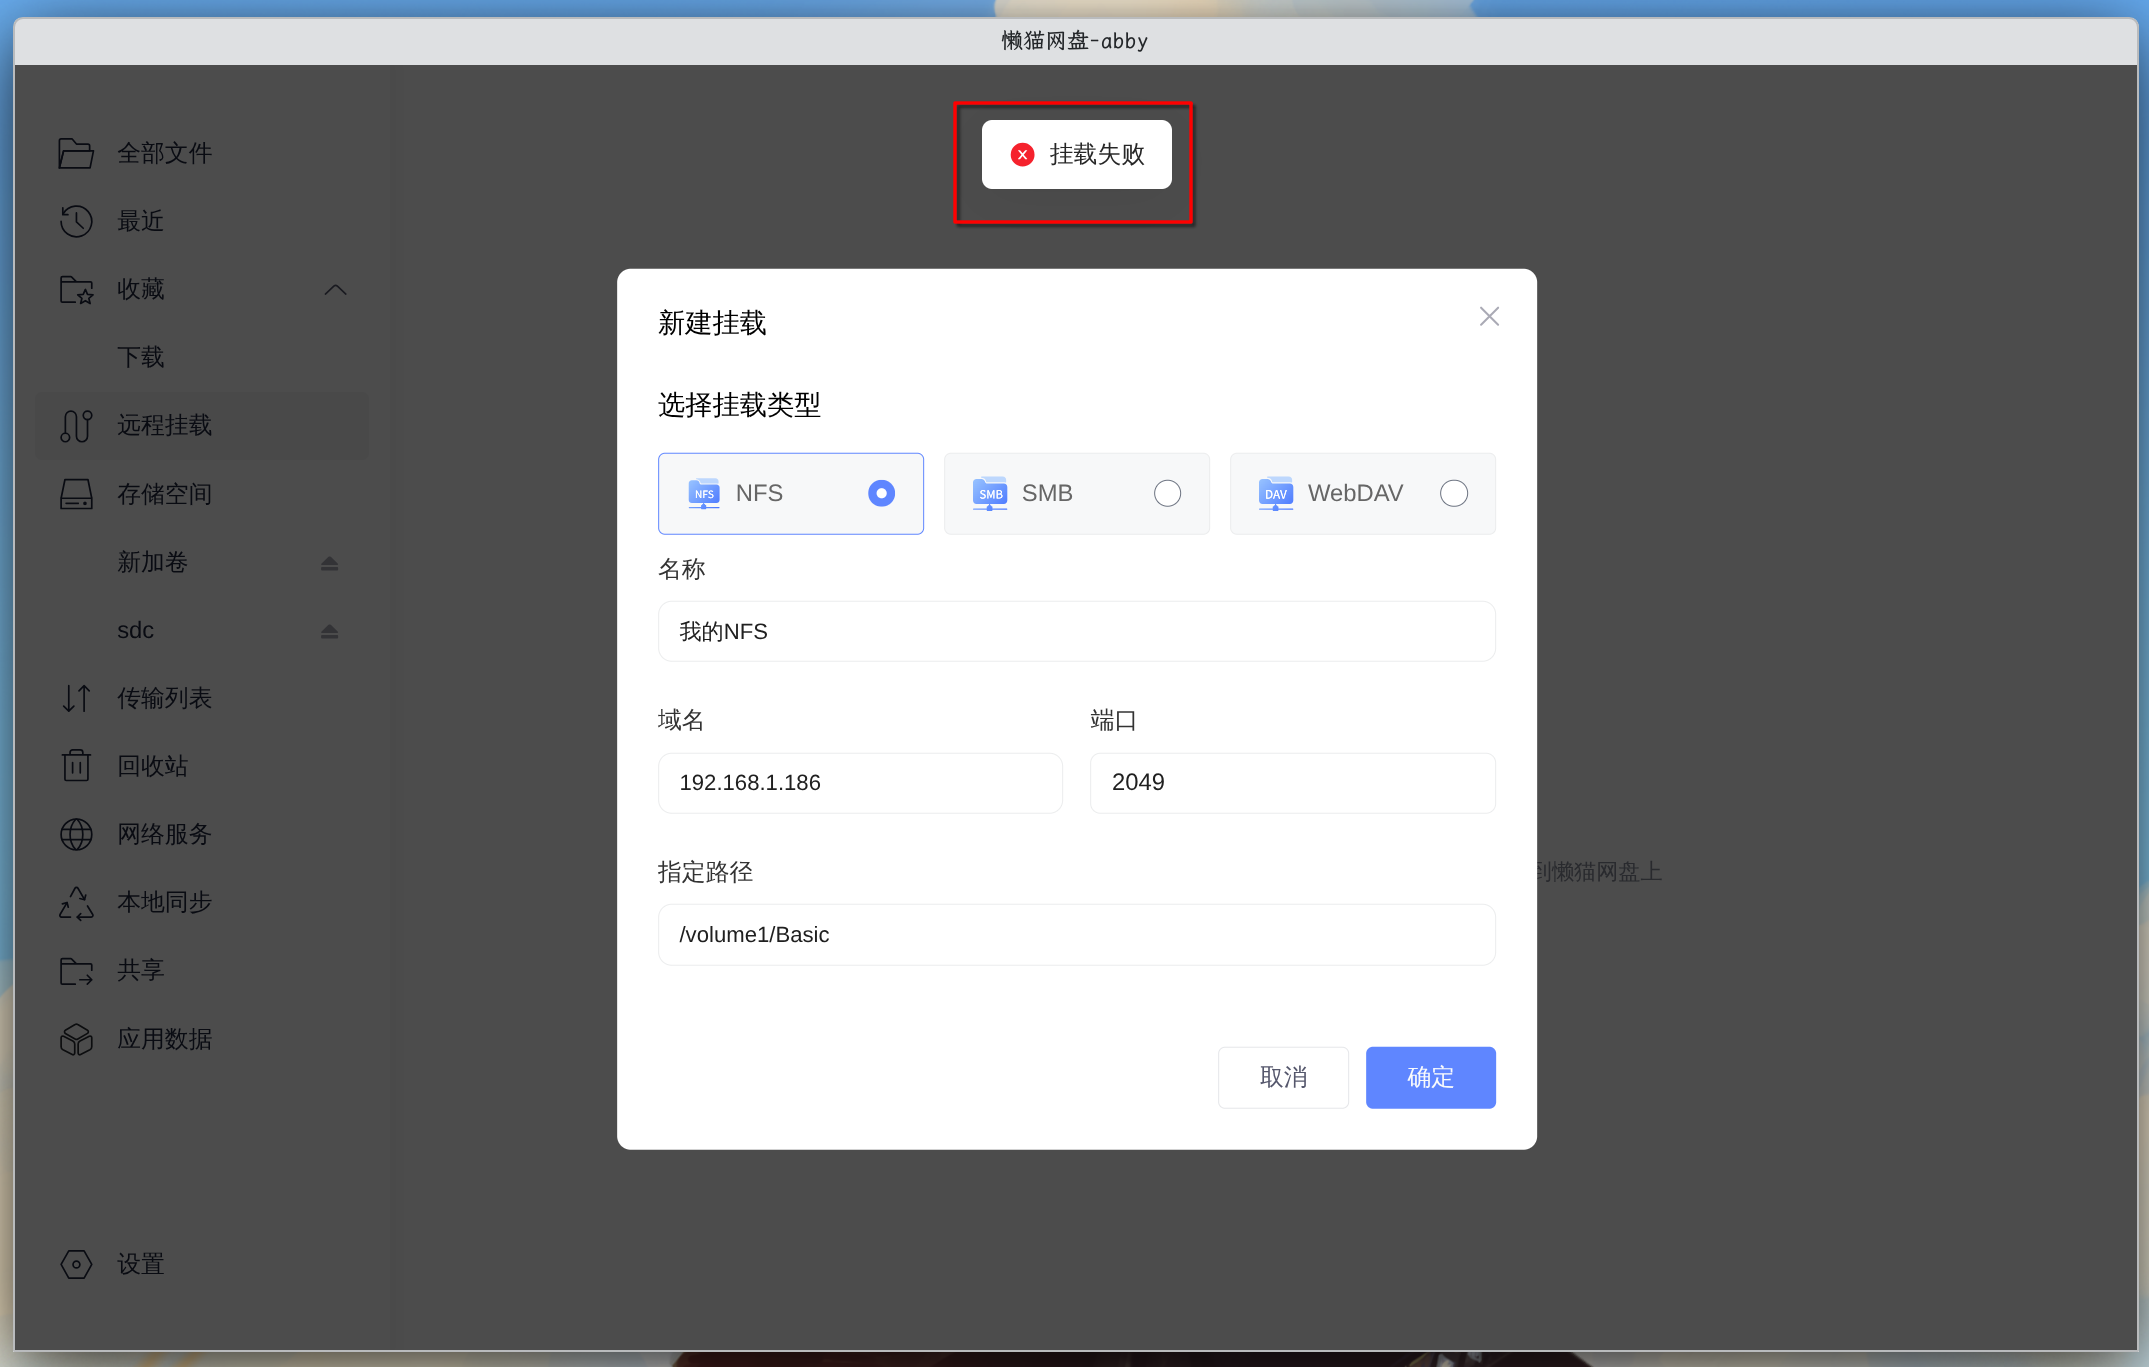
Task: Eject the sdc volume
Action: [330, 631]
